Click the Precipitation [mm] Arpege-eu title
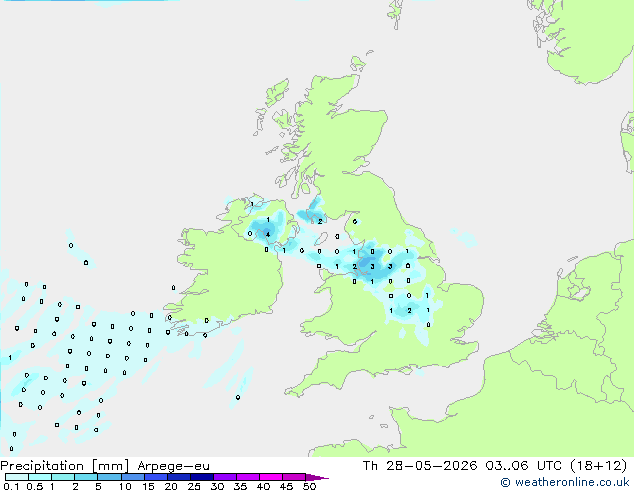The image size is (634, 490). point(105,466)
